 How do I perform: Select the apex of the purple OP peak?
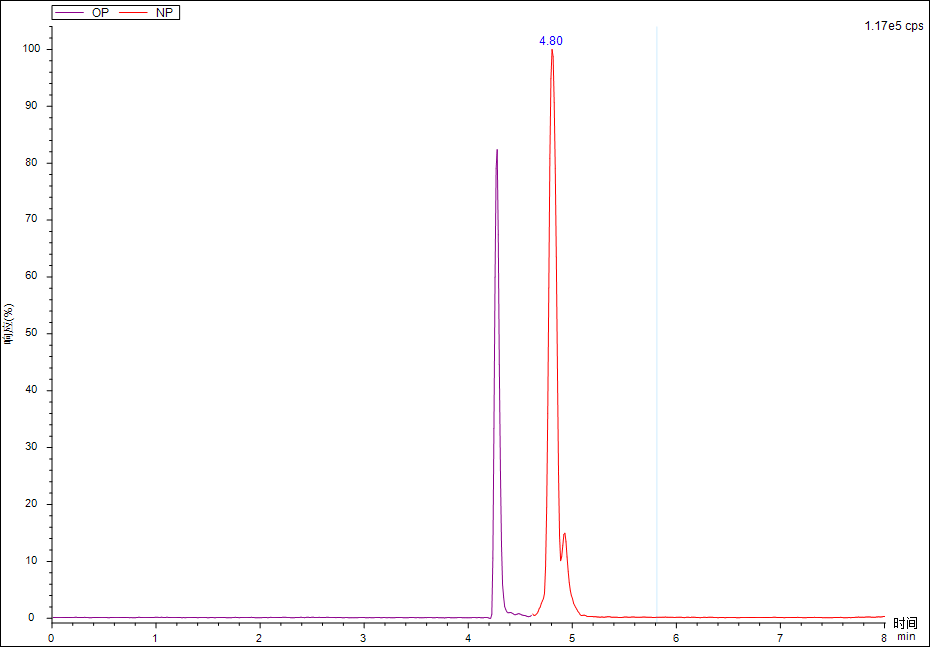tap(497, 151)
